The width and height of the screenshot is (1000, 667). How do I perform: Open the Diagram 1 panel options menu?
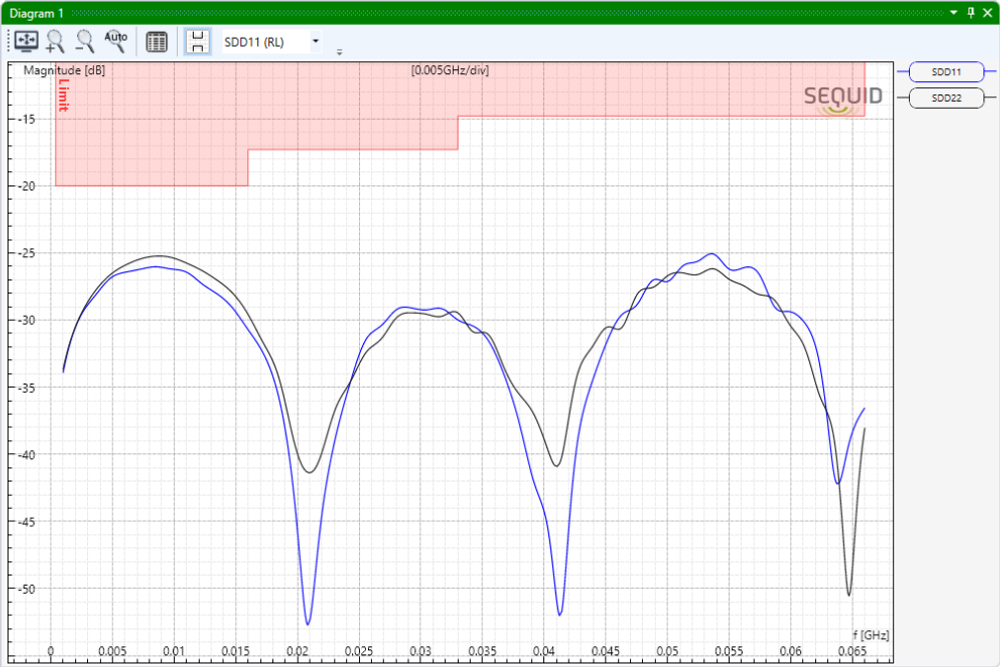coord(953,12)
